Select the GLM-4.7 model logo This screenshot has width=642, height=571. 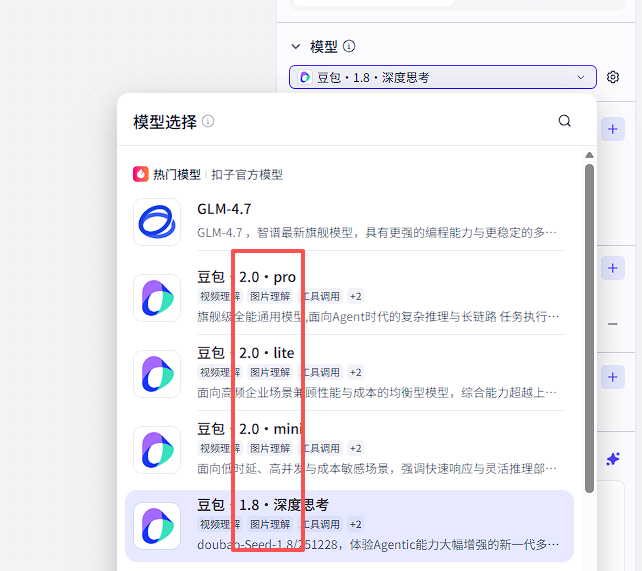(x=157, y=222)
